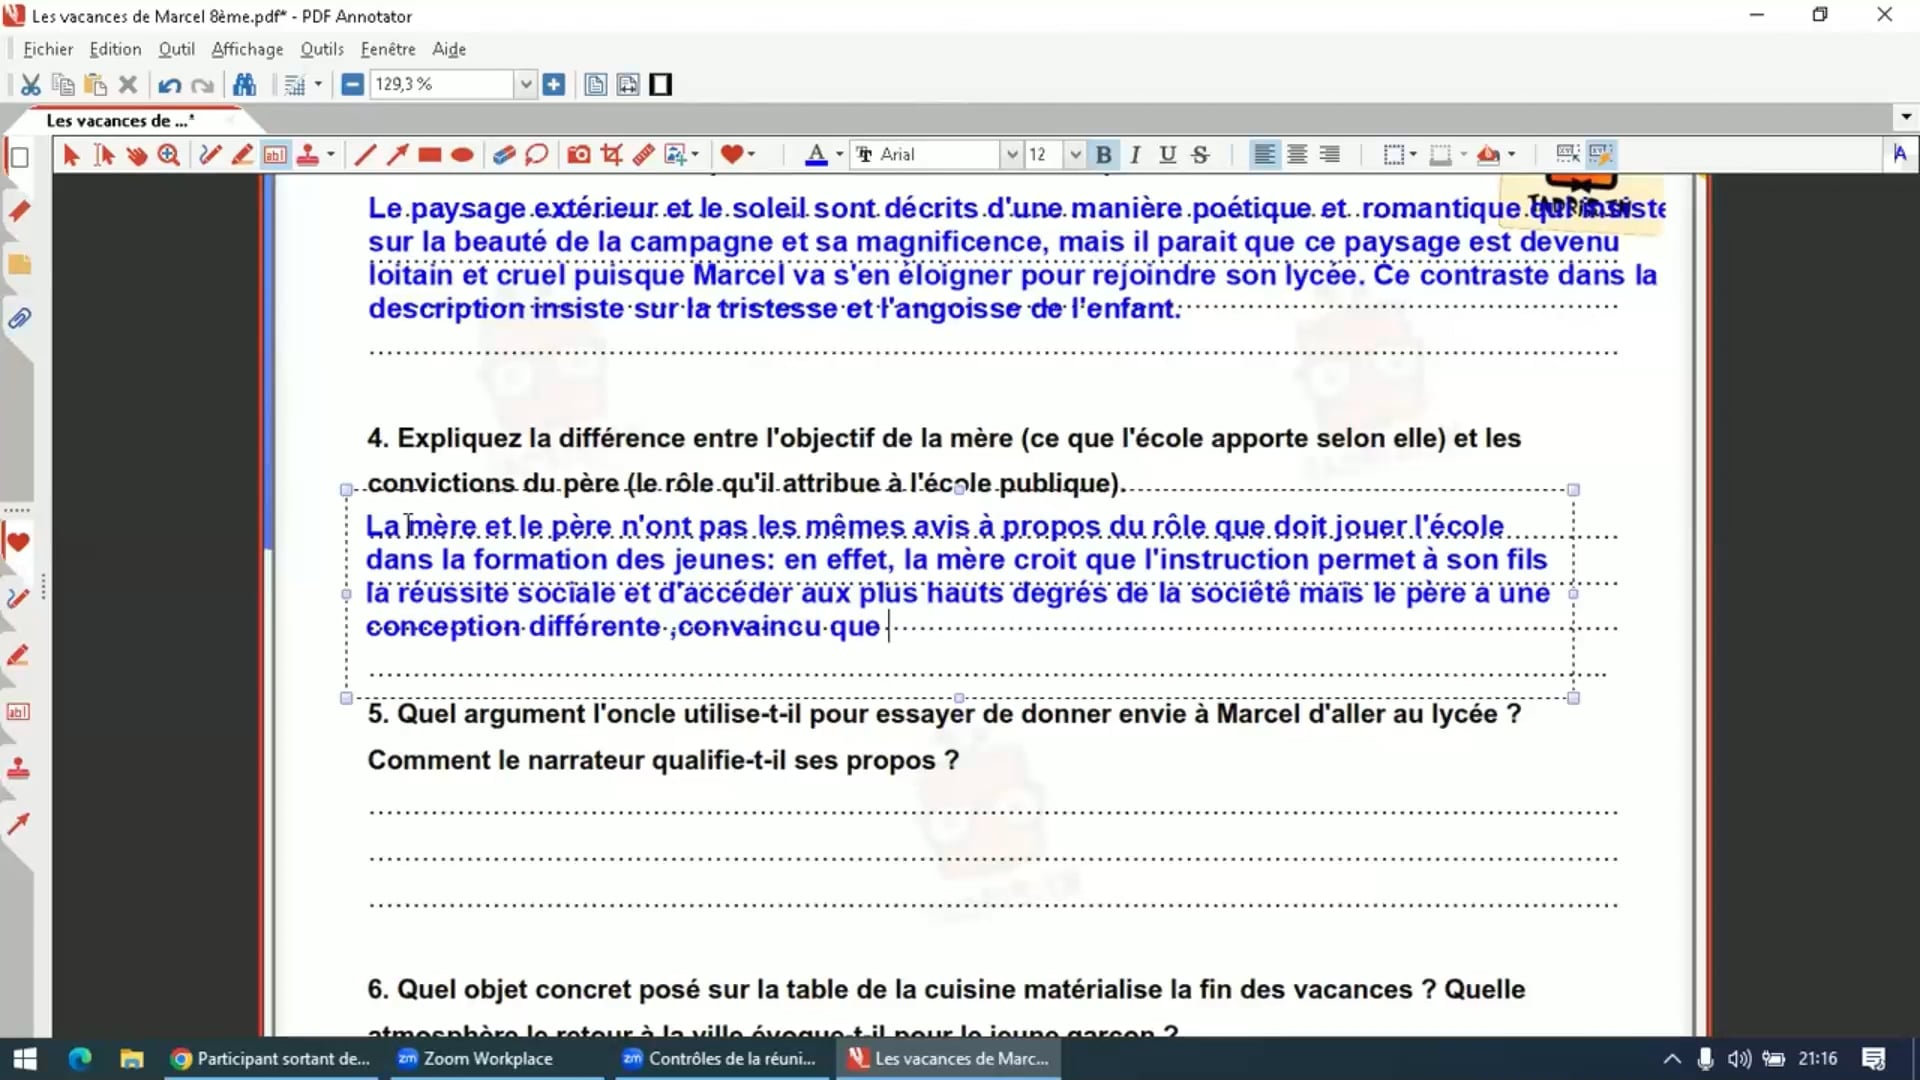Select the Line drawing tool
Image resolution: width=1920 pixels, height=1080 pixels.
pos(365,155)
